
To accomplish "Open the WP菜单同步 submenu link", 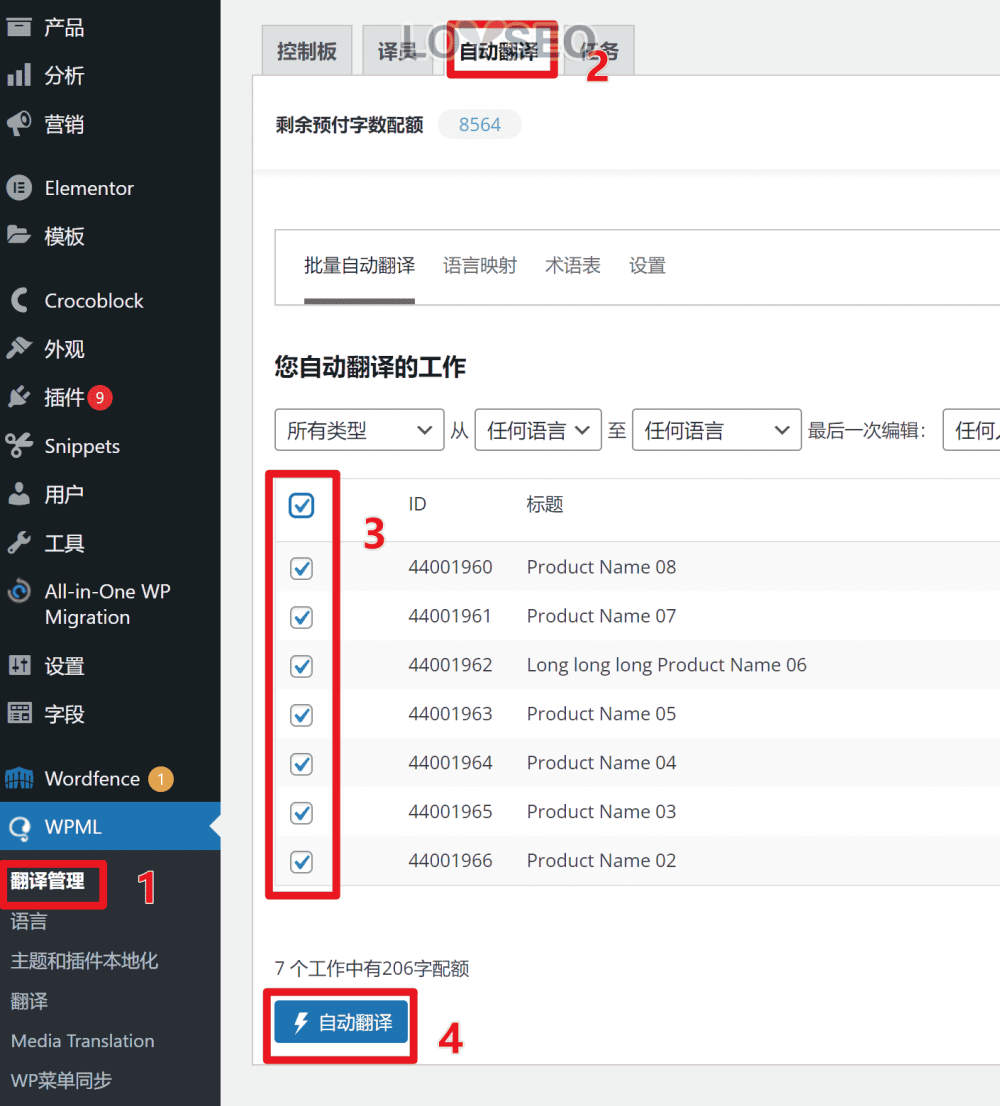I will 61,1081.
